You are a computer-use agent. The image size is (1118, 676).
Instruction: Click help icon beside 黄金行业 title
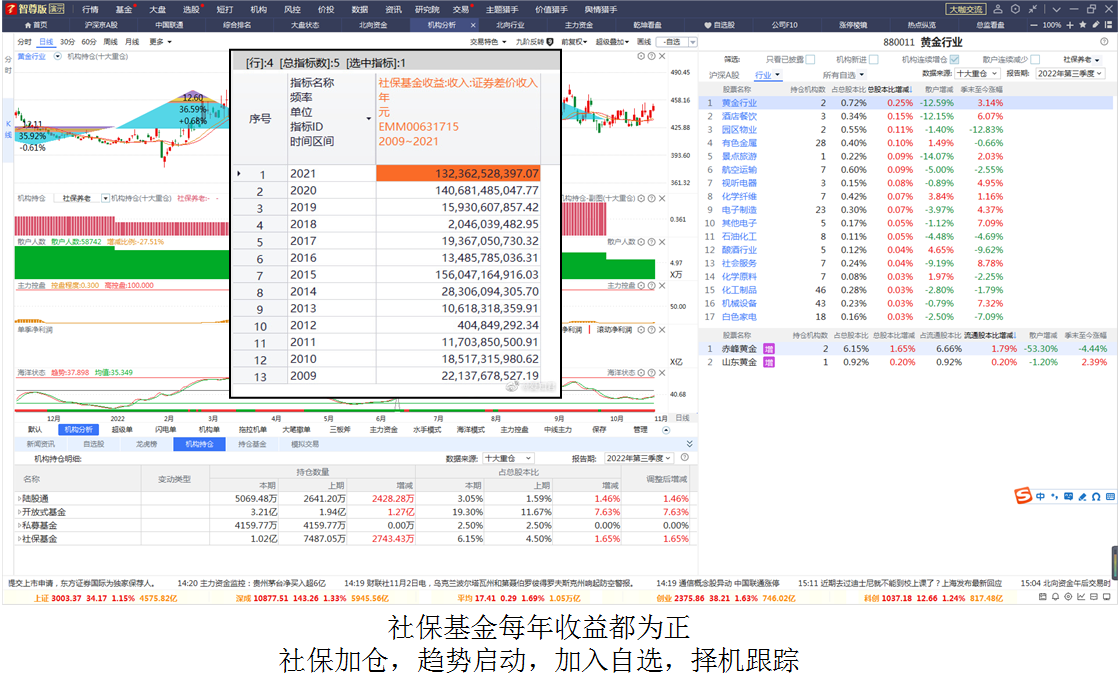(x=1105, y=42)
